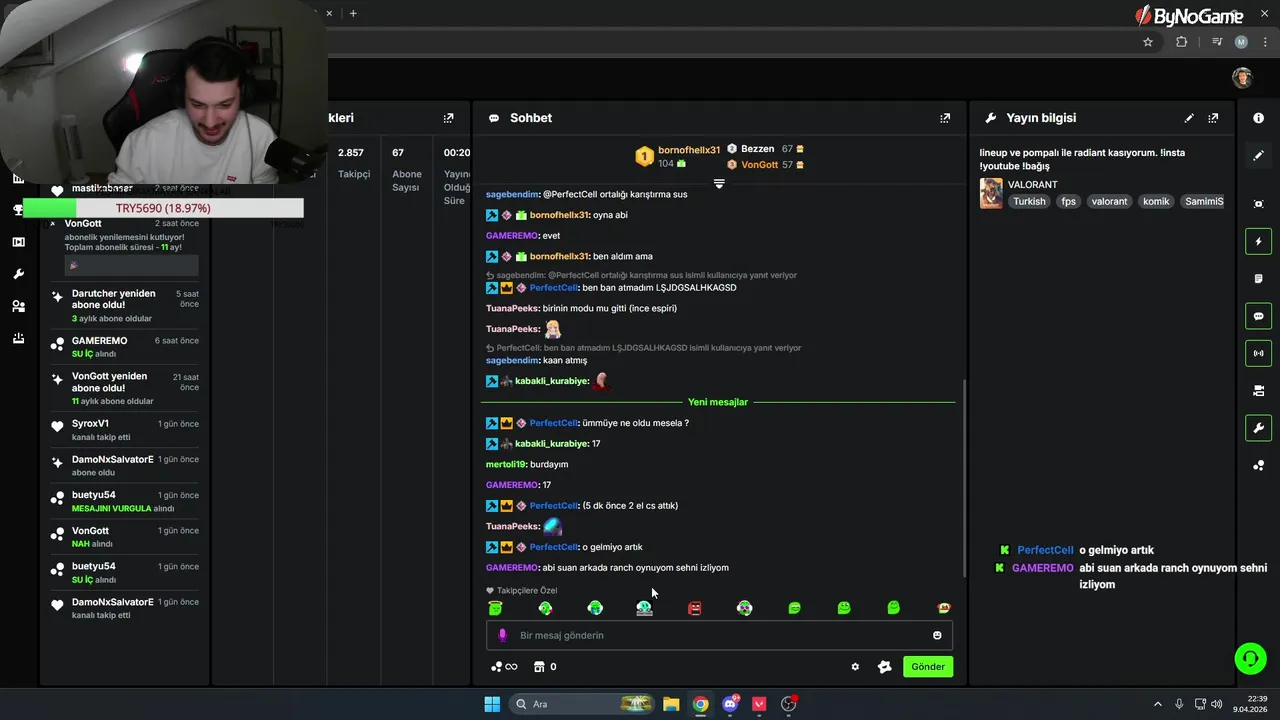The height and width of the screenshot is (720, 1280).
Task: Click the 2.857 Takipçi statistic
Action: click(x=352, y=164)
